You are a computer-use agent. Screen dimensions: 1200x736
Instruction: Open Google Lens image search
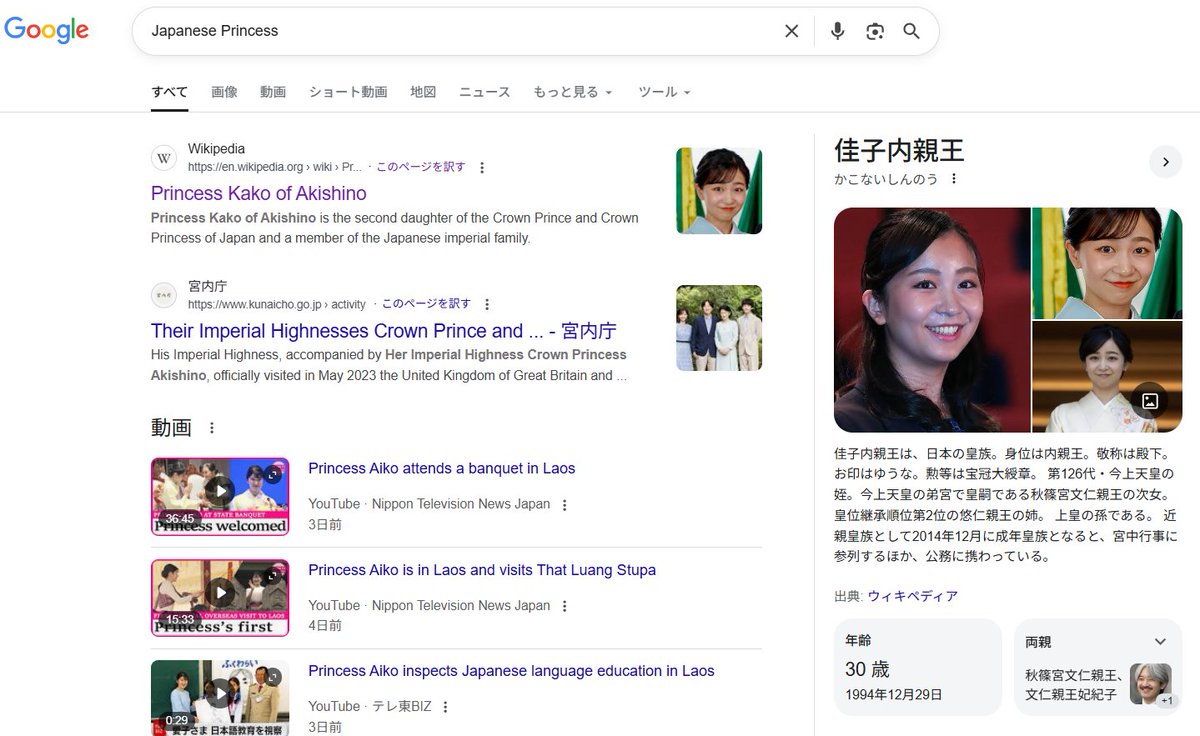[x=875, y=31]
